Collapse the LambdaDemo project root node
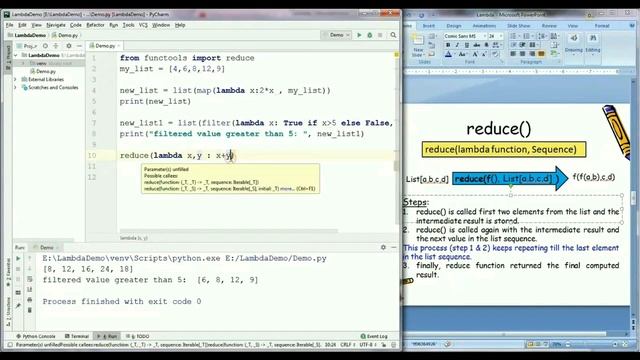Image resolution: width=640 pixels, height=360 pixels. tap(16, 55)
